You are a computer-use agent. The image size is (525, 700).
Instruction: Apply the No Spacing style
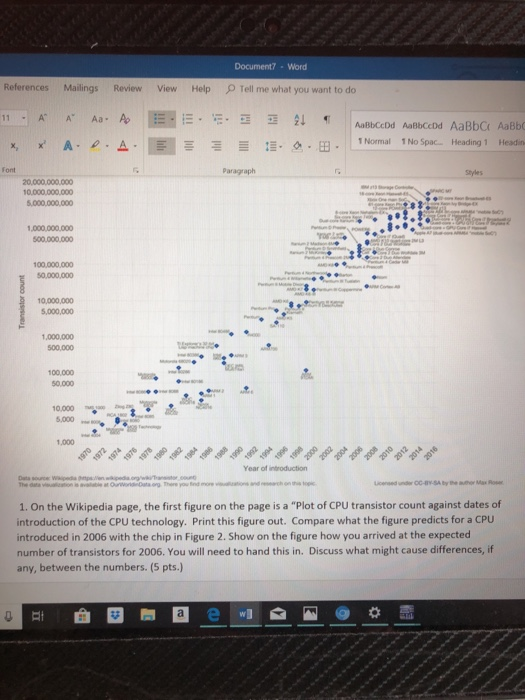coord(422,133)
